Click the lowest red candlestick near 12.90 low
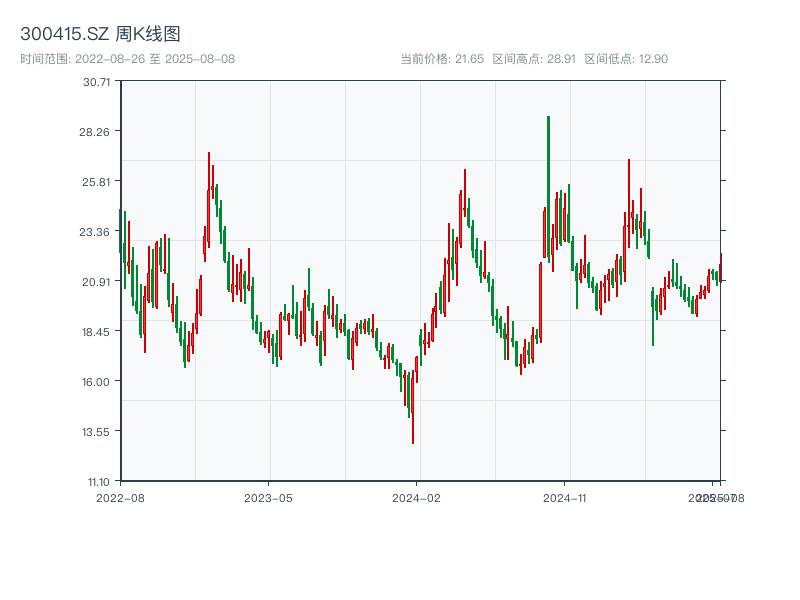 tap(413, 407)
